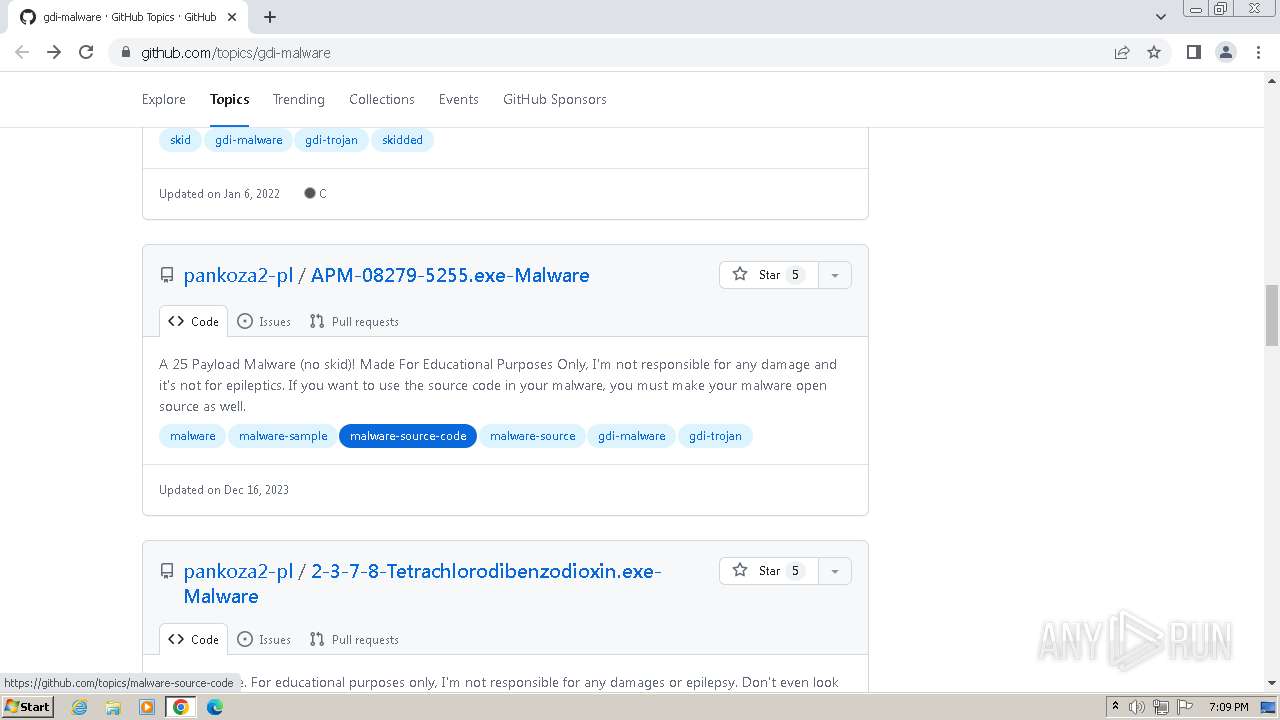The image size is (1280, 720).
Task: Click the gdi-trojan tag in first card
Action: click(331, 140)
